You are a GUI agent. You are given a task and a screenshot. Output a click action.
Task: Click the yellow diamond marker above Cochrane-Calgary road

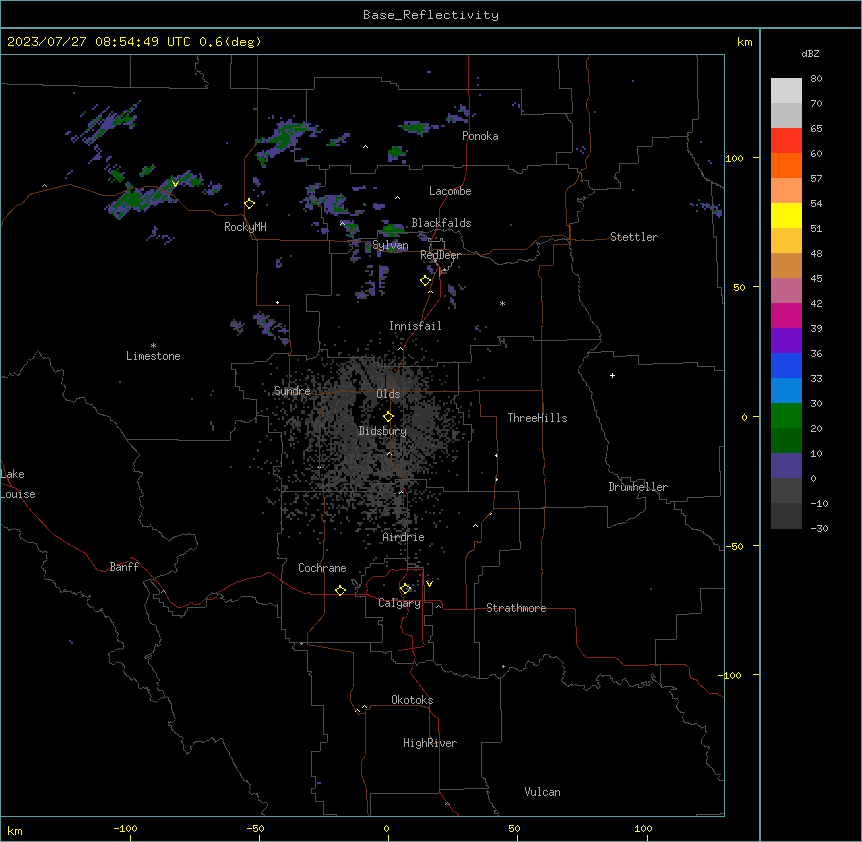click(x=340, y=590)
